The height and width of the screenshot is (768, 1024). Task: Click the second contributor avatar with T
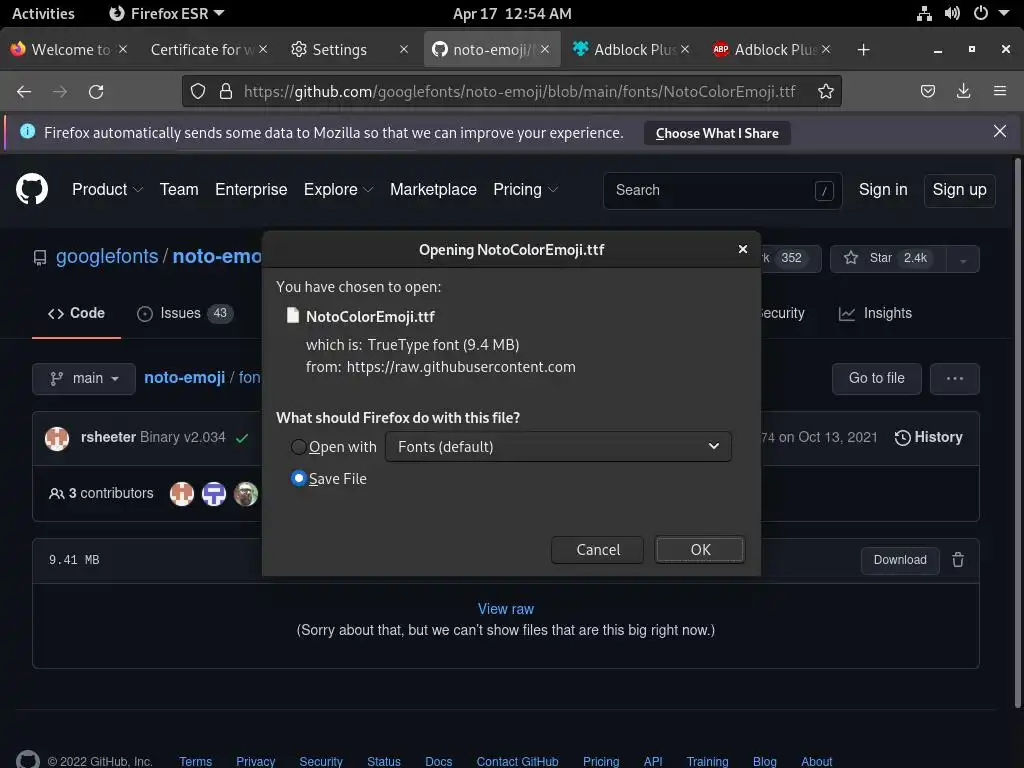214,494
